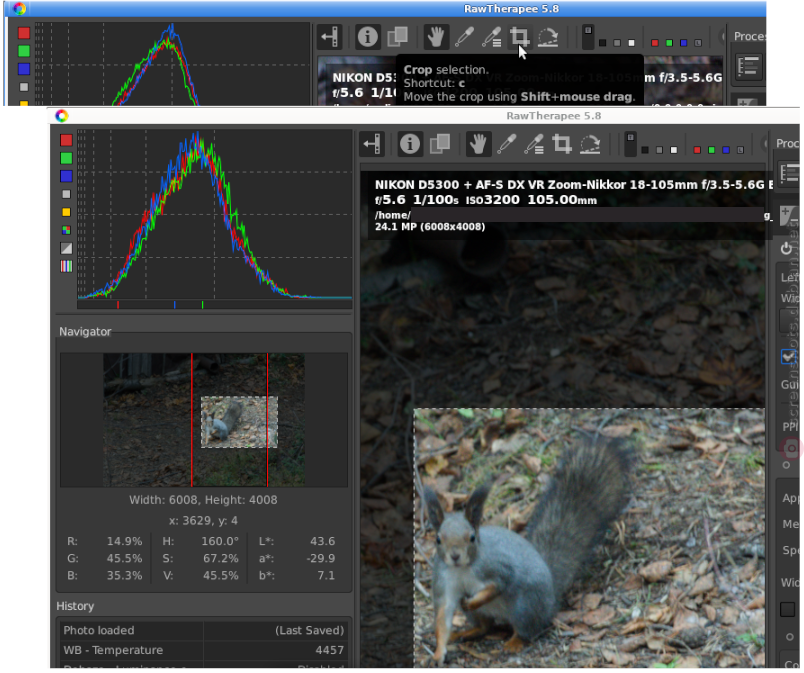Select lockable color picker in front window
The height and width of the screenshot is (673, 804).
534,144
